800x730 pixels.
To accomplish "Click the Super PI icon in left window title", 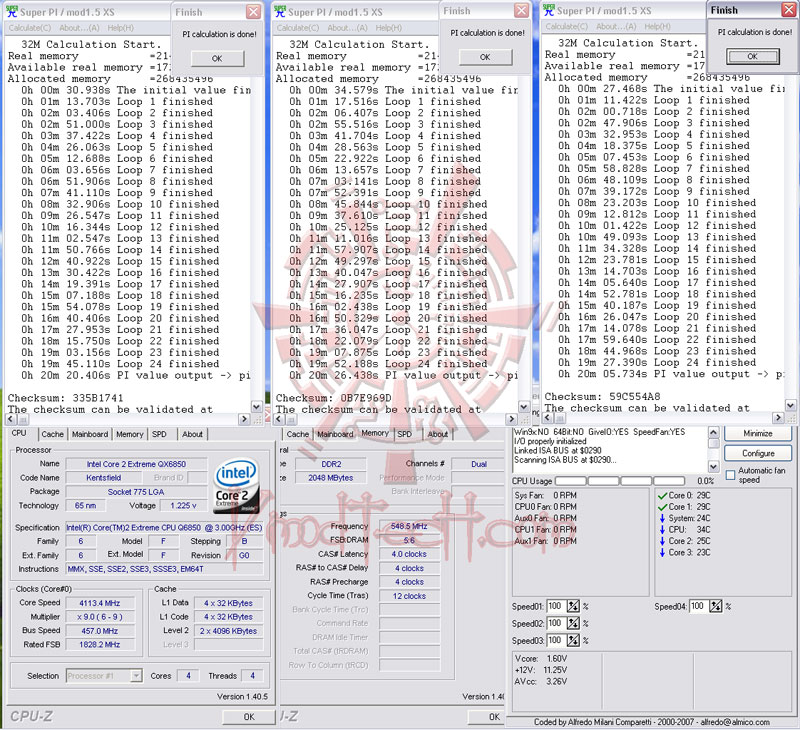I will (12, 11).
